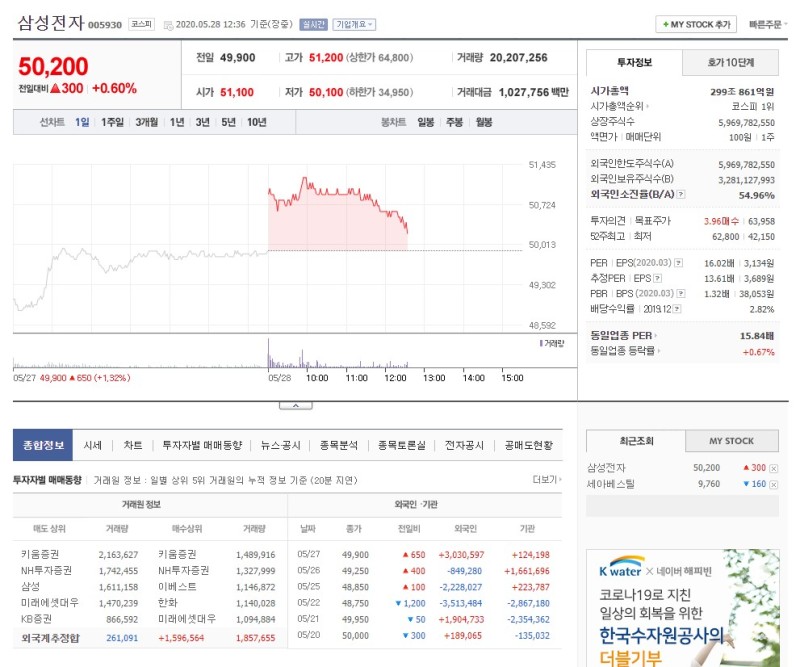Switch to 주봉 candlestick chart
Viewport: 800px width, 667px height.
pyautogui.click(x=454, y=122)
